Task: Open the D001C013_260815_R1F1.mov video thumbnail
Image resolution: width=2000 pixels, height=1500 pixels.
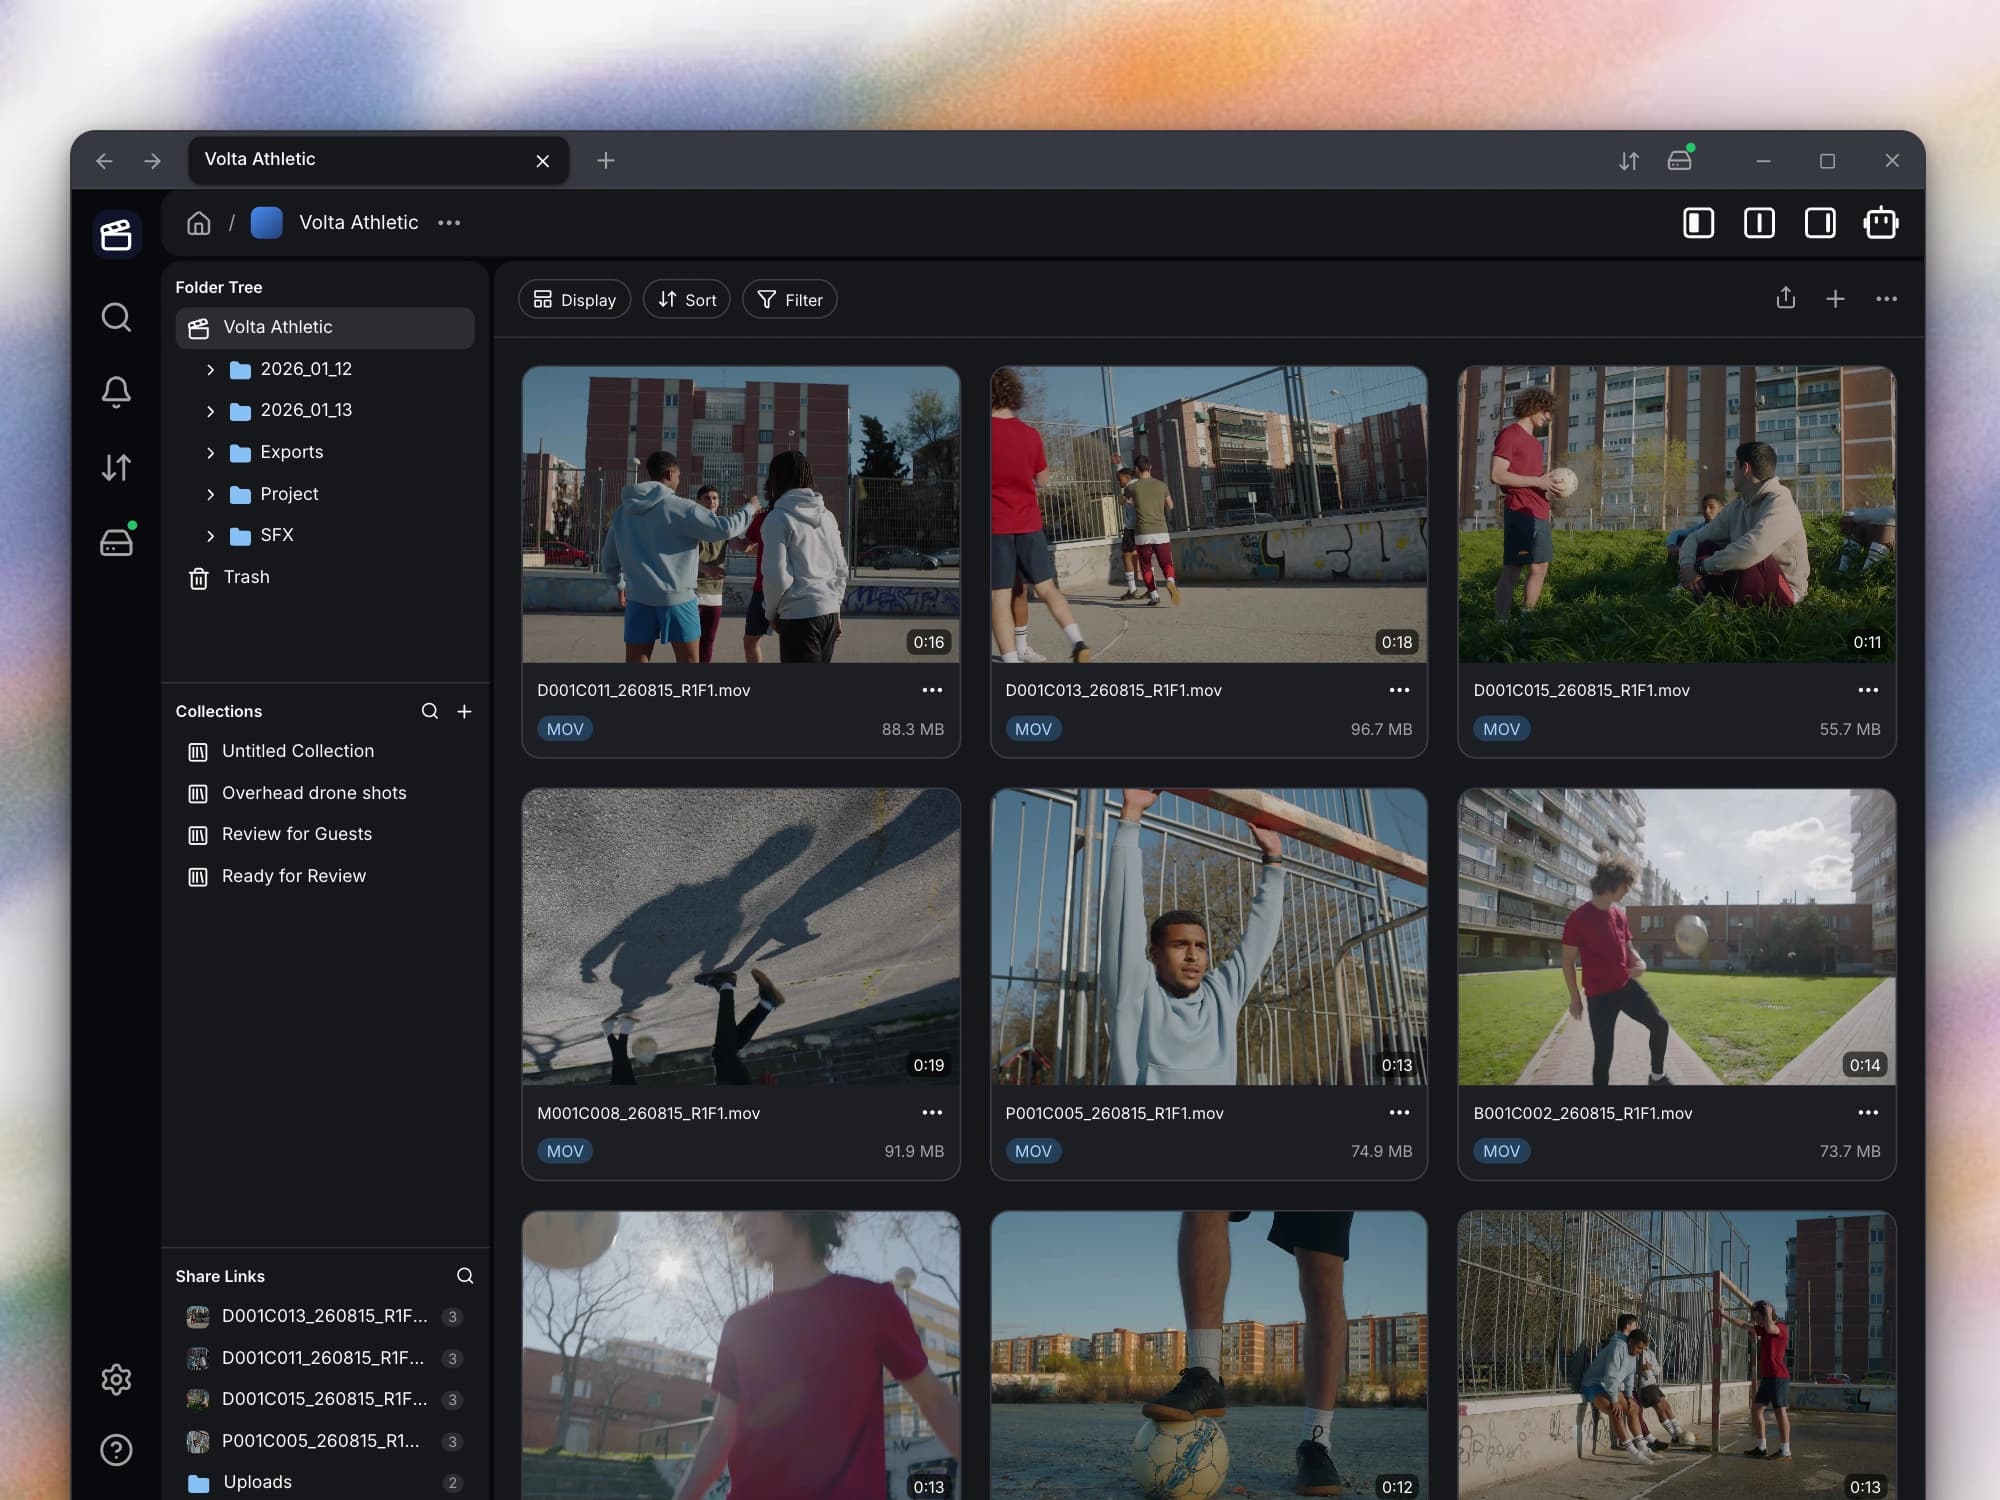Action: point(1208,514)
